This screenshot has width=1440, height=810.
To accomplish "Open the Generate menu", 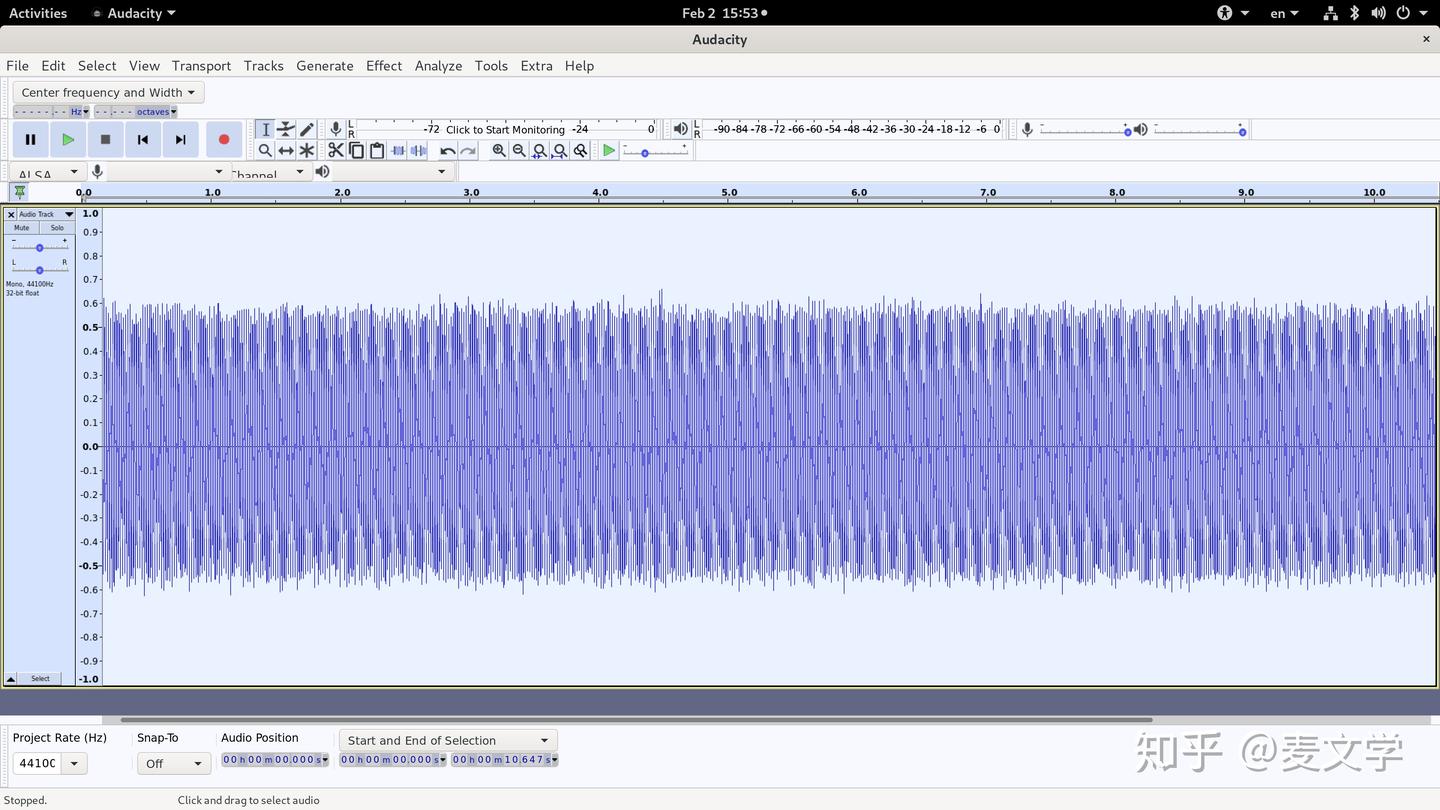I will tap(325, 65).
